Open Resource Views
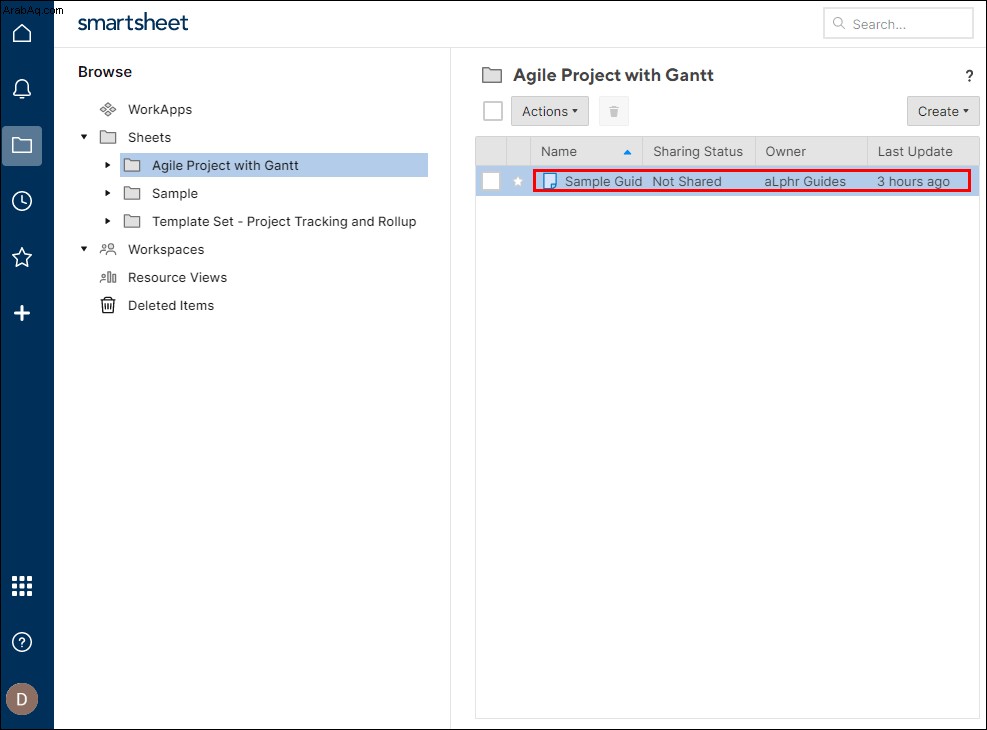 178,278
